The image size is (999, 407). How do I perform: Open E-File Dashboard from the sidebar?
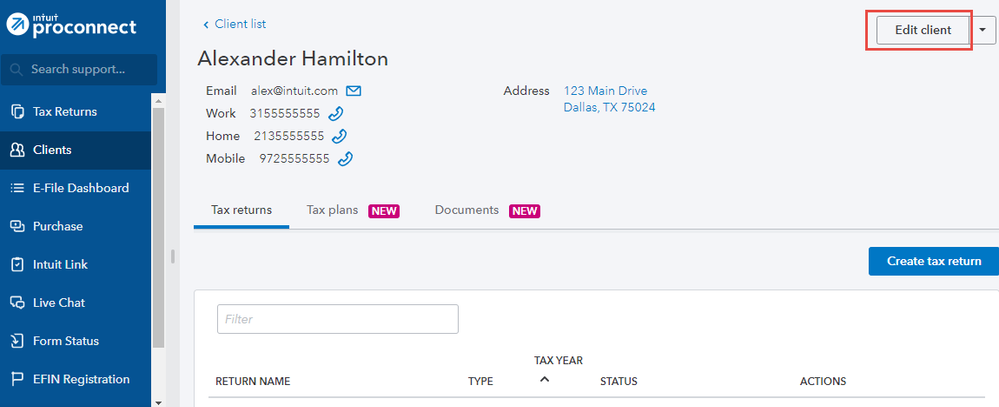point(80,188)
